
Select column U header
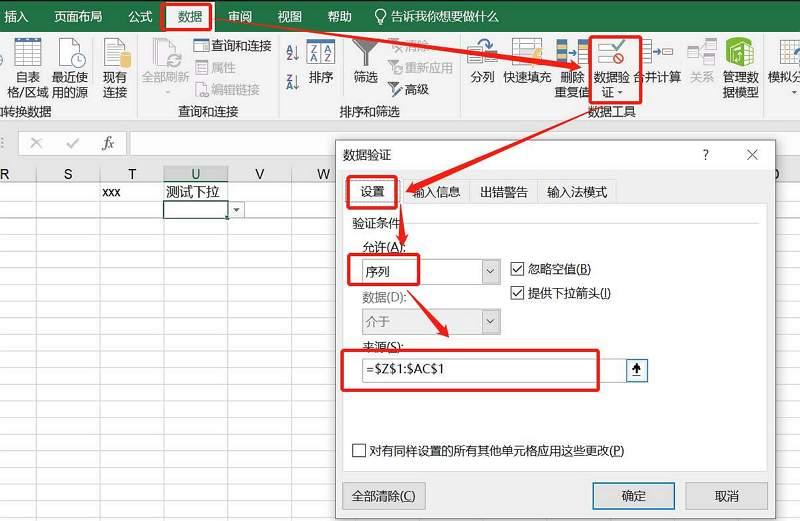point(195,174)
